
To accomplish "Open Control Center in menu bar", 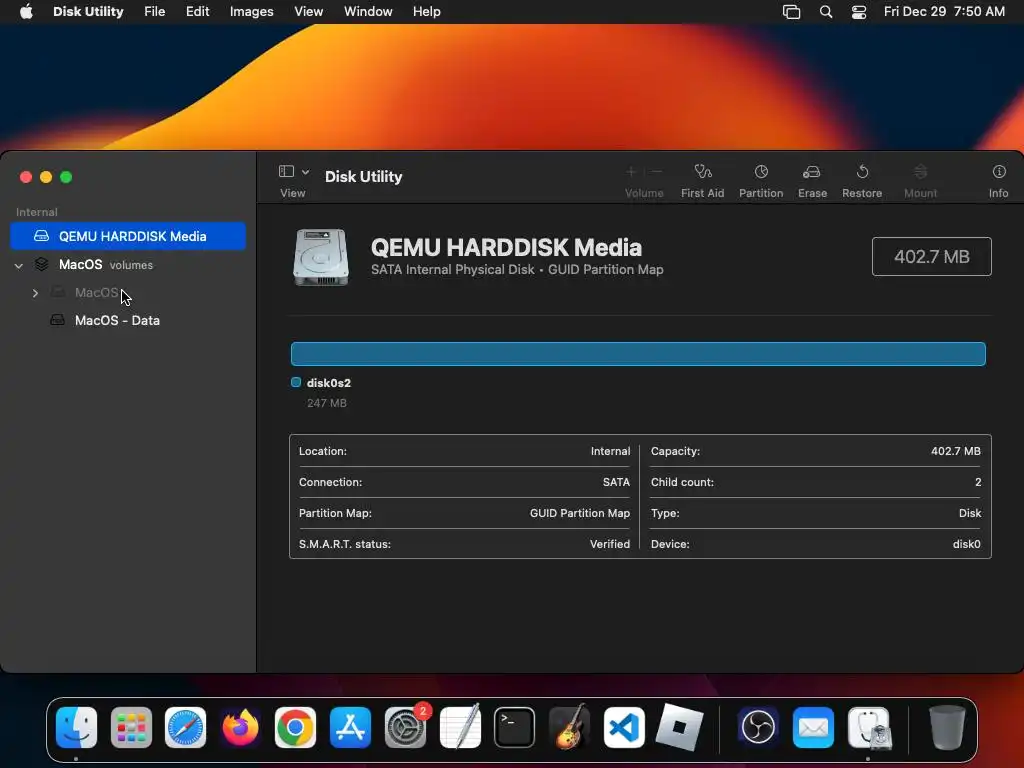I will (859, 12).
